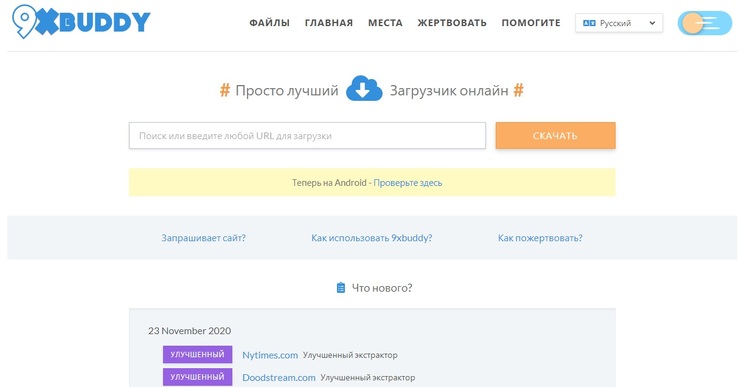Focus the URL search input field
The height and width of the screenshot is (387, 750).
point(308,135)
